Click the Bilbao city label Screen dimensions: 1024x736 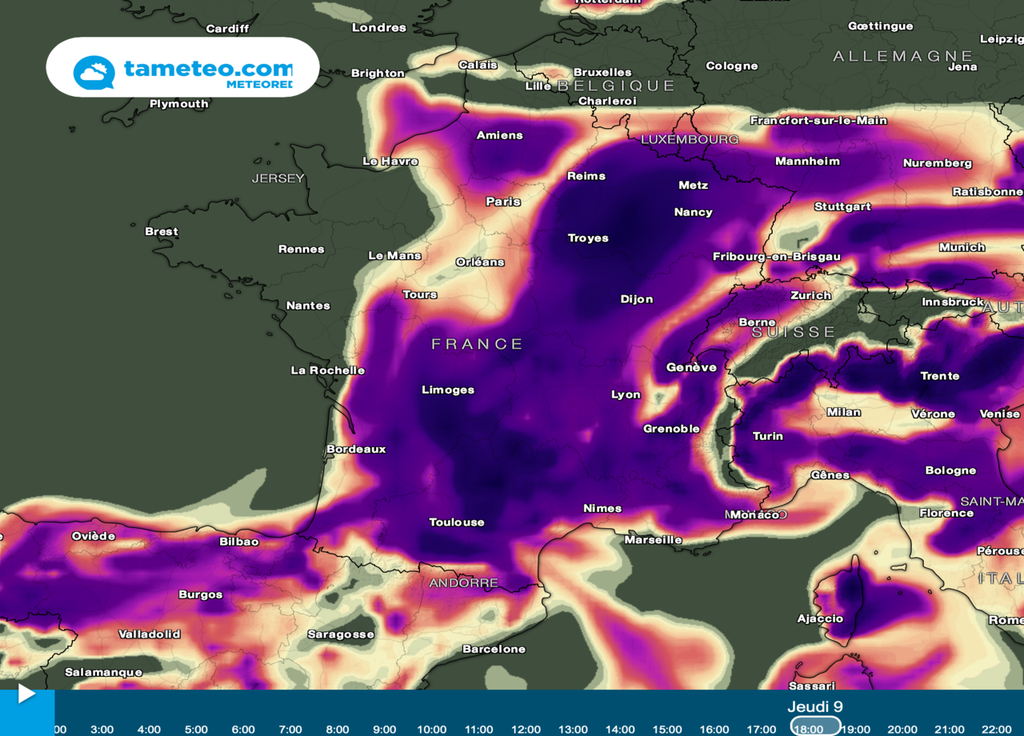pos(239,541)
